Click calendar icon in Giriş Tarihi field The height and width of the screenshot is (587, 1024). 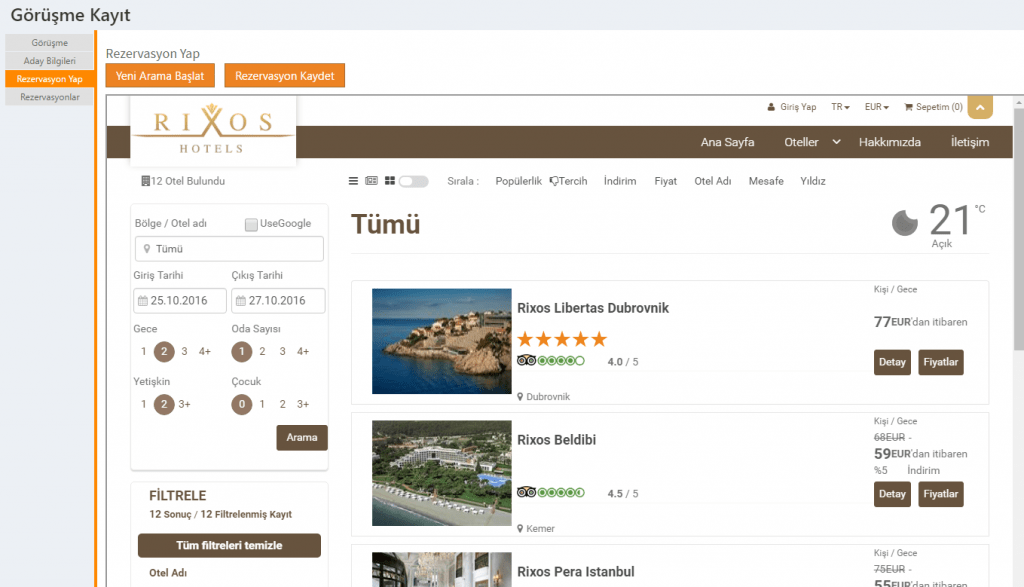tap(142, 301)
